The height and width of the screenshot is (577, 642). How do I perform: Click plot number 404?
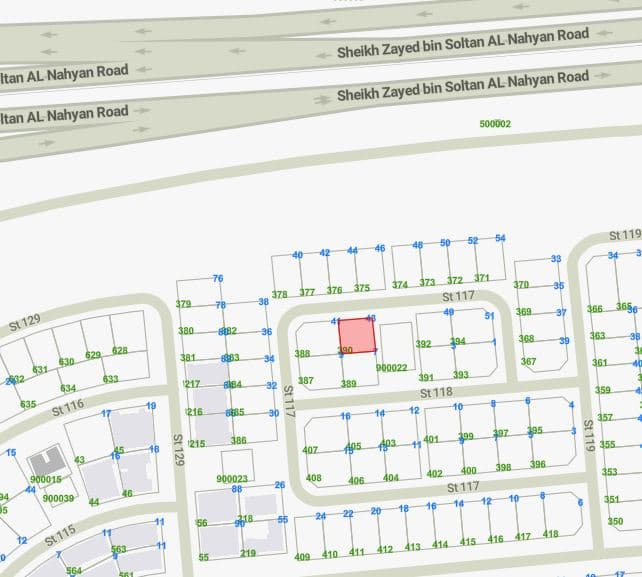point(391,477)
